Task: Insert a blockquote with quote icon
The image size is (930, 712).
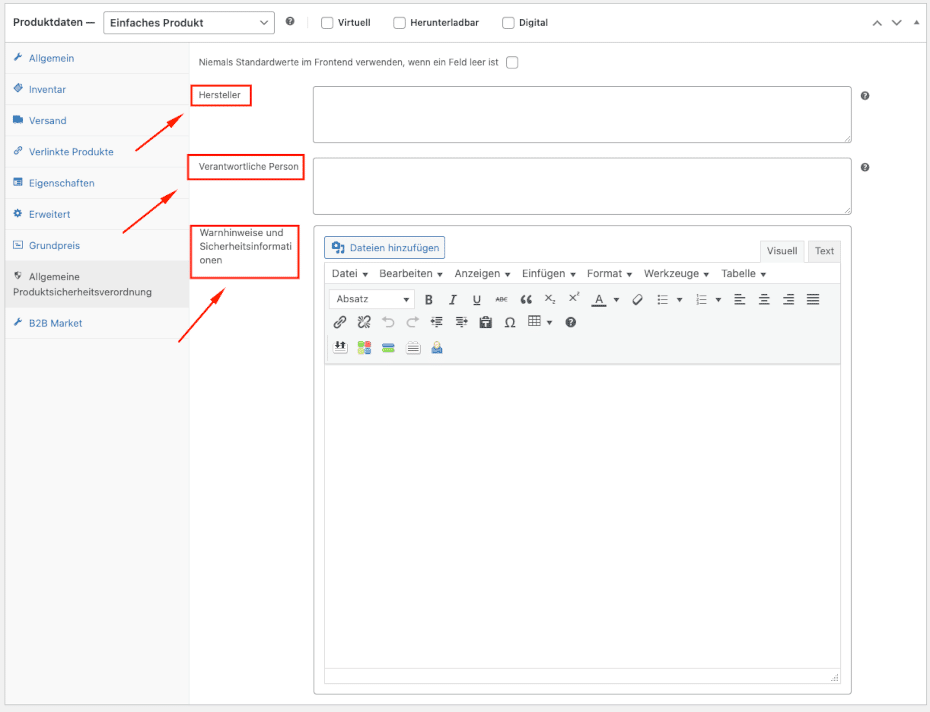Action: (x=526, y=300)
